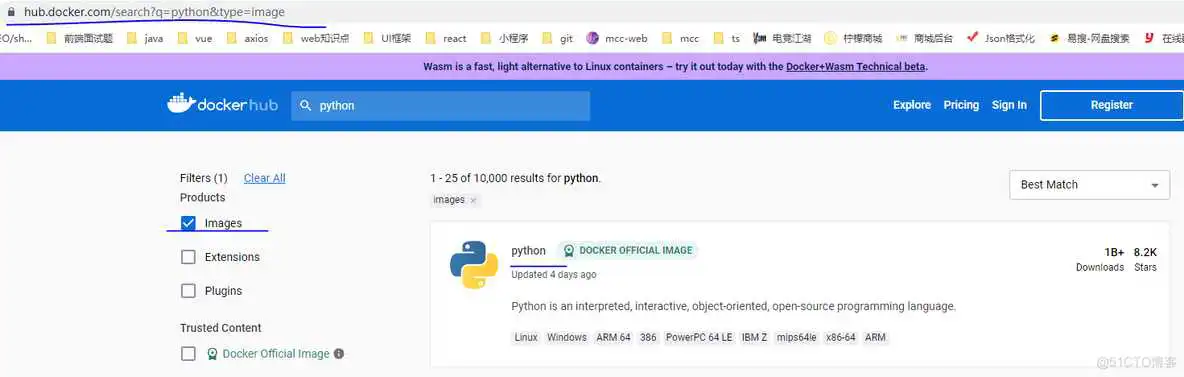The image size is (1184, 377).
Task: Open the 电竞江湖 bookmark
Action: 782,39
